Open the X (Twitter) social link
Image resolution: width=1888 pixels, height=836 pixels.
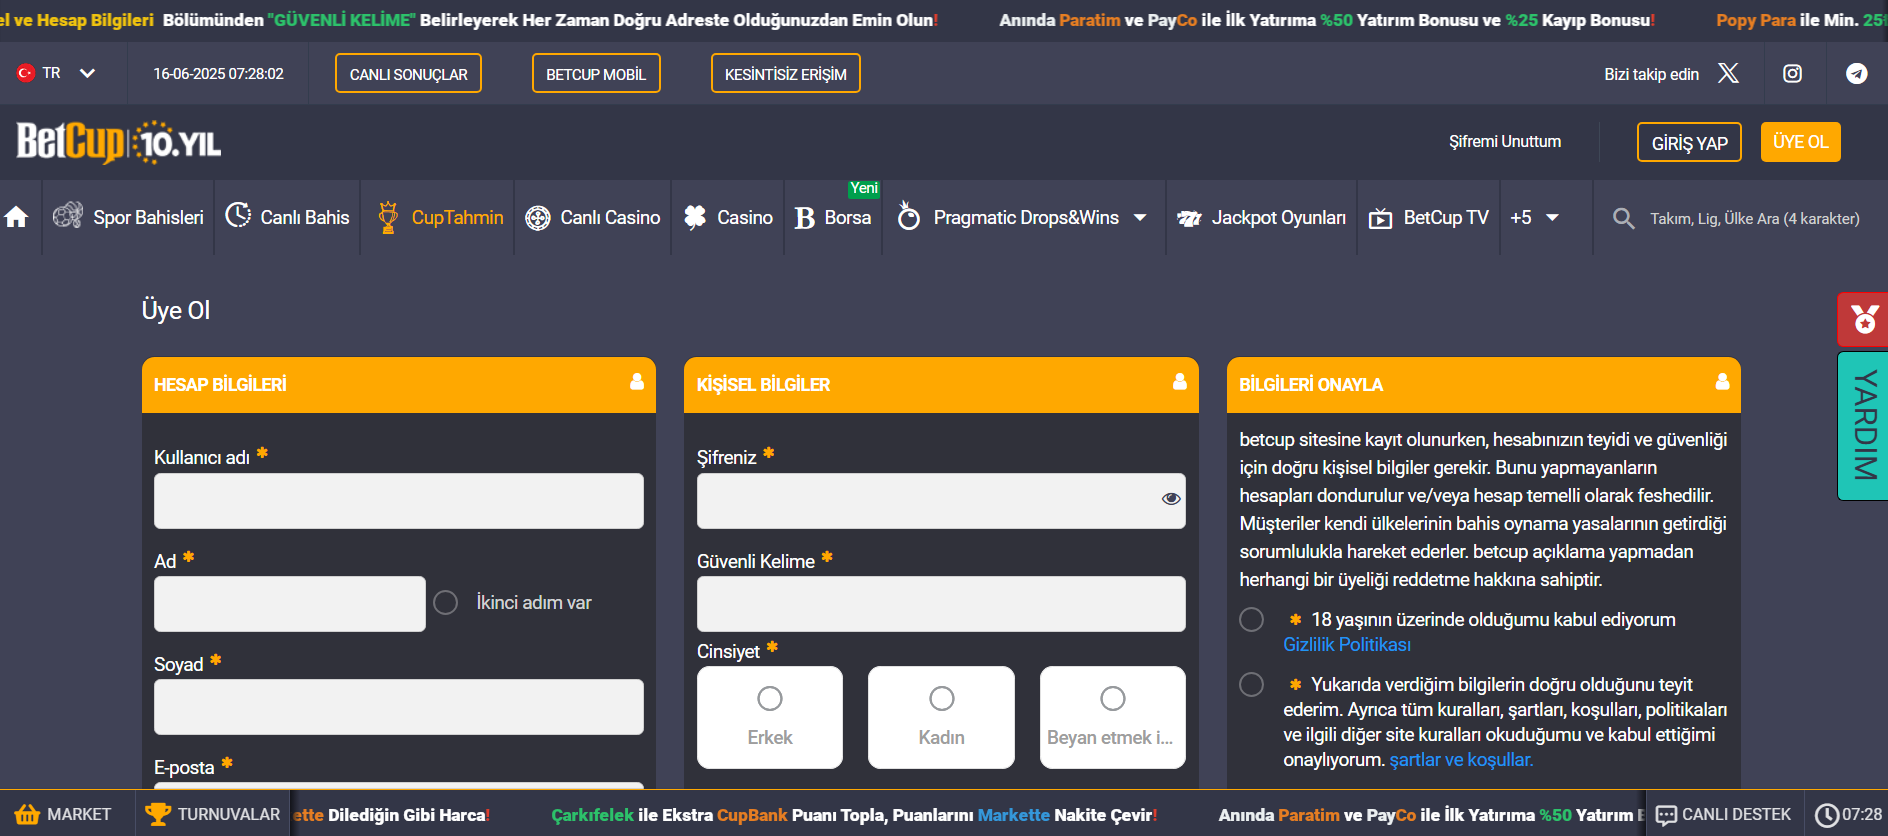tap(1728, 73)
